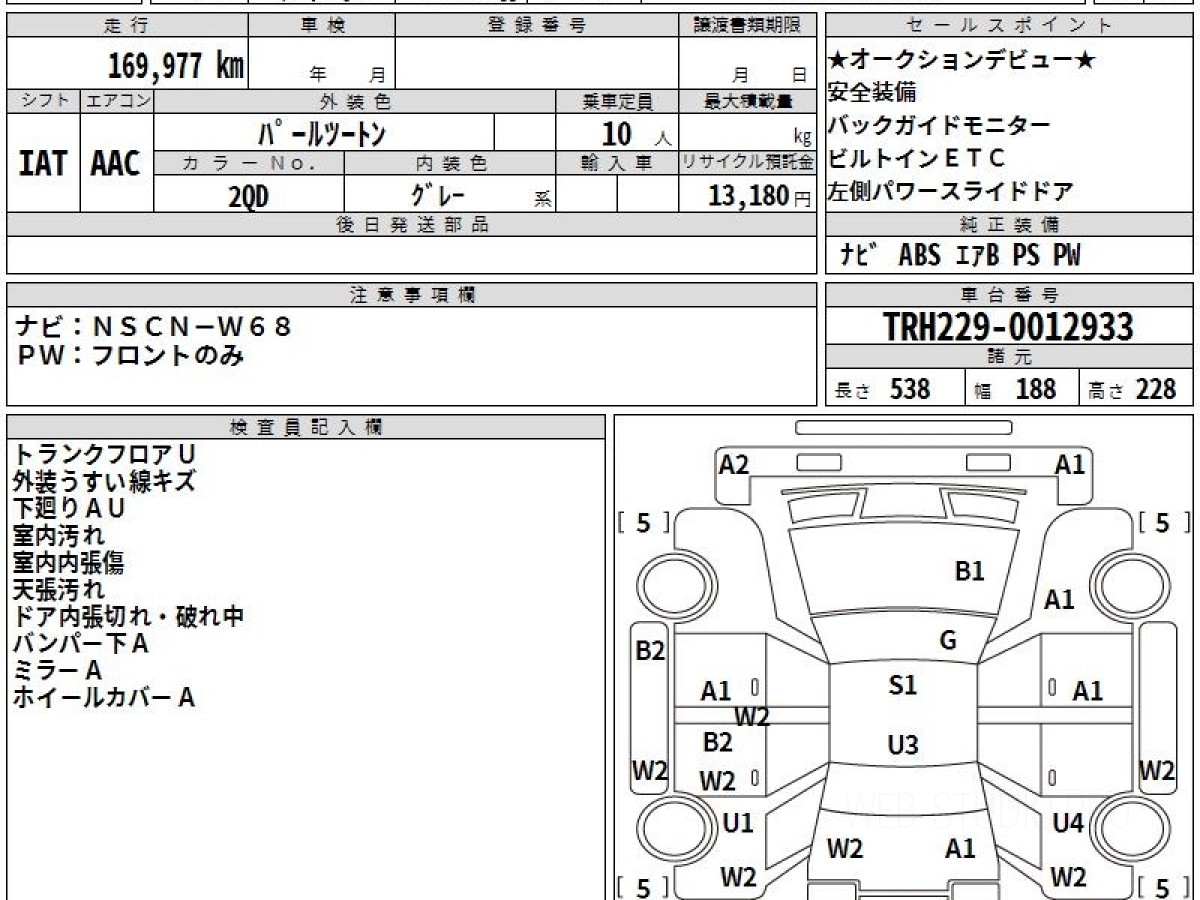Click the 走行 column header

(x=125, y=26)
